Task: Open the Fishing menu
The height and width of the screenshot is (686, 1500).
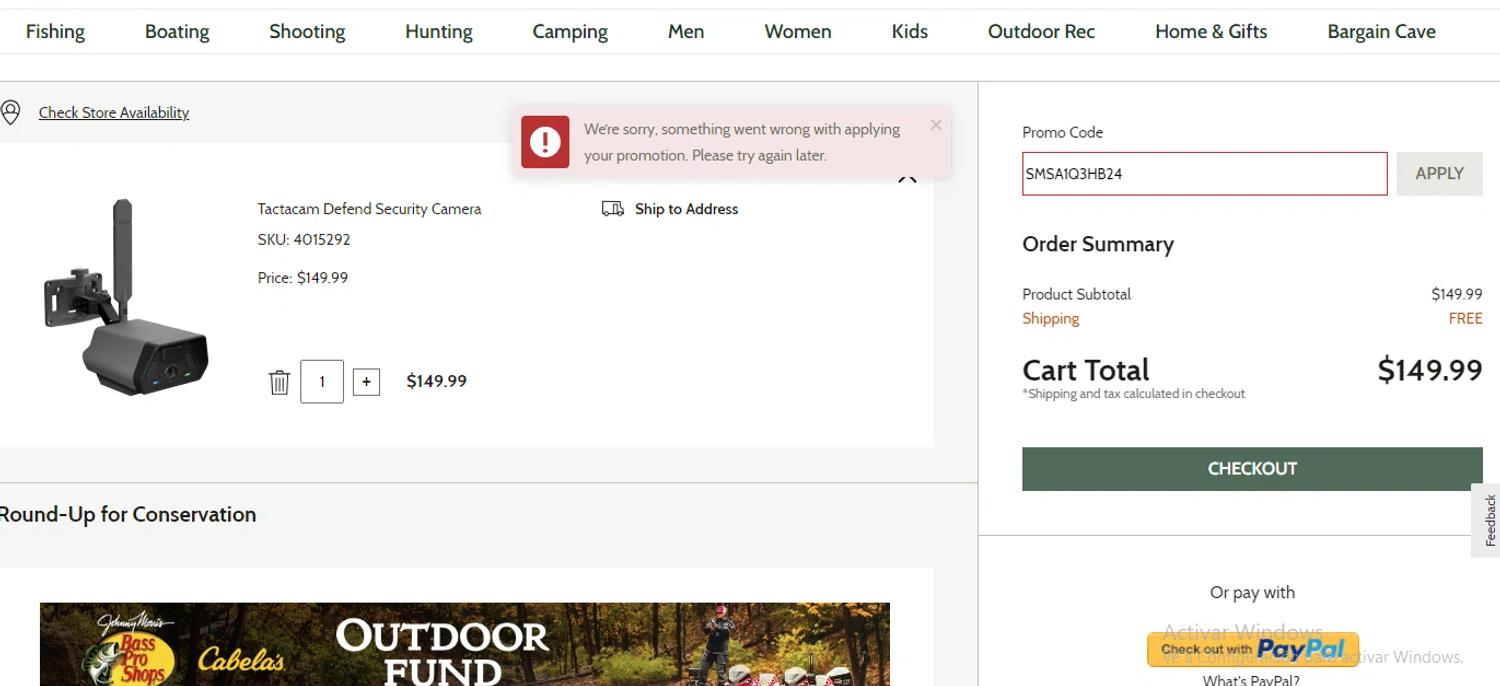Action: (55, 32)
